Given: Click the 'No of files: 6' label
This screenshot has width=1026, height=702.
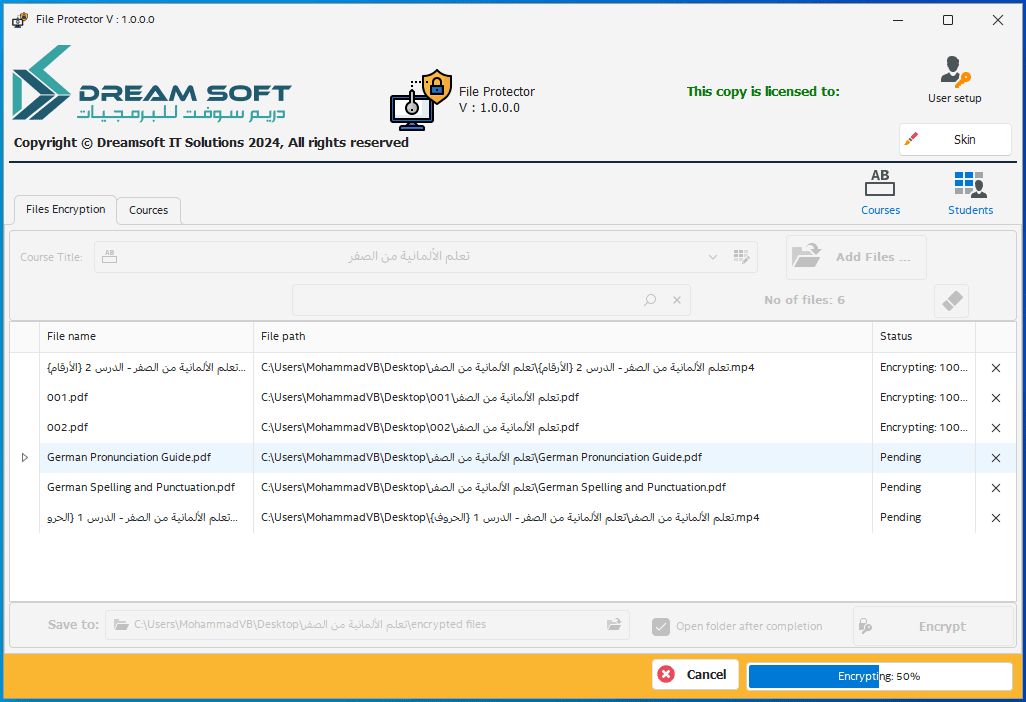Looking at the screenshot, I should click(804, 300).
